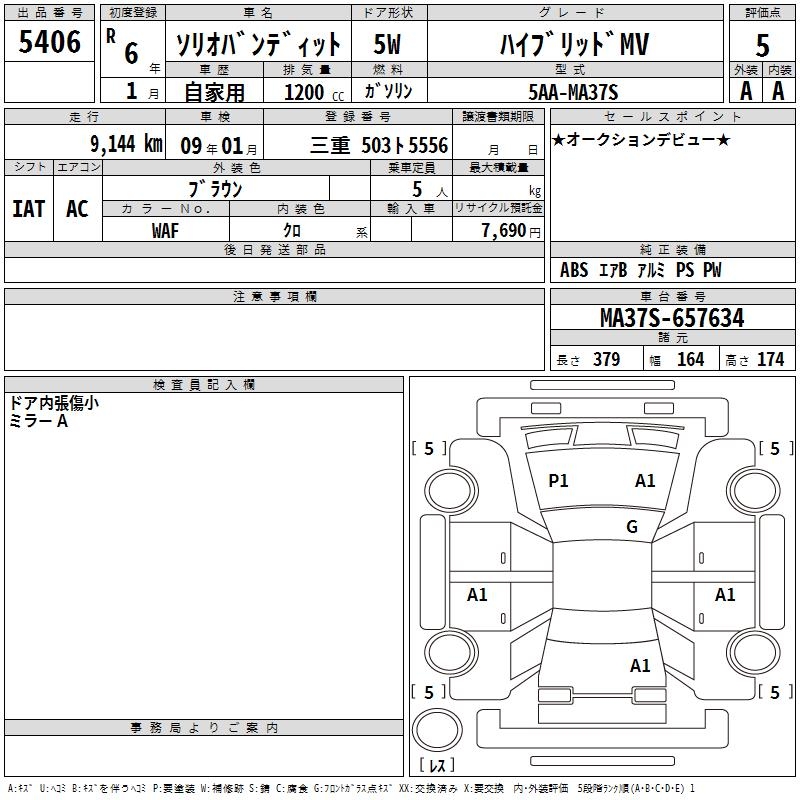This screenshot has width=800, height=800.
Task: Select the car name ソリオバンディット
Action: [258, 44]
